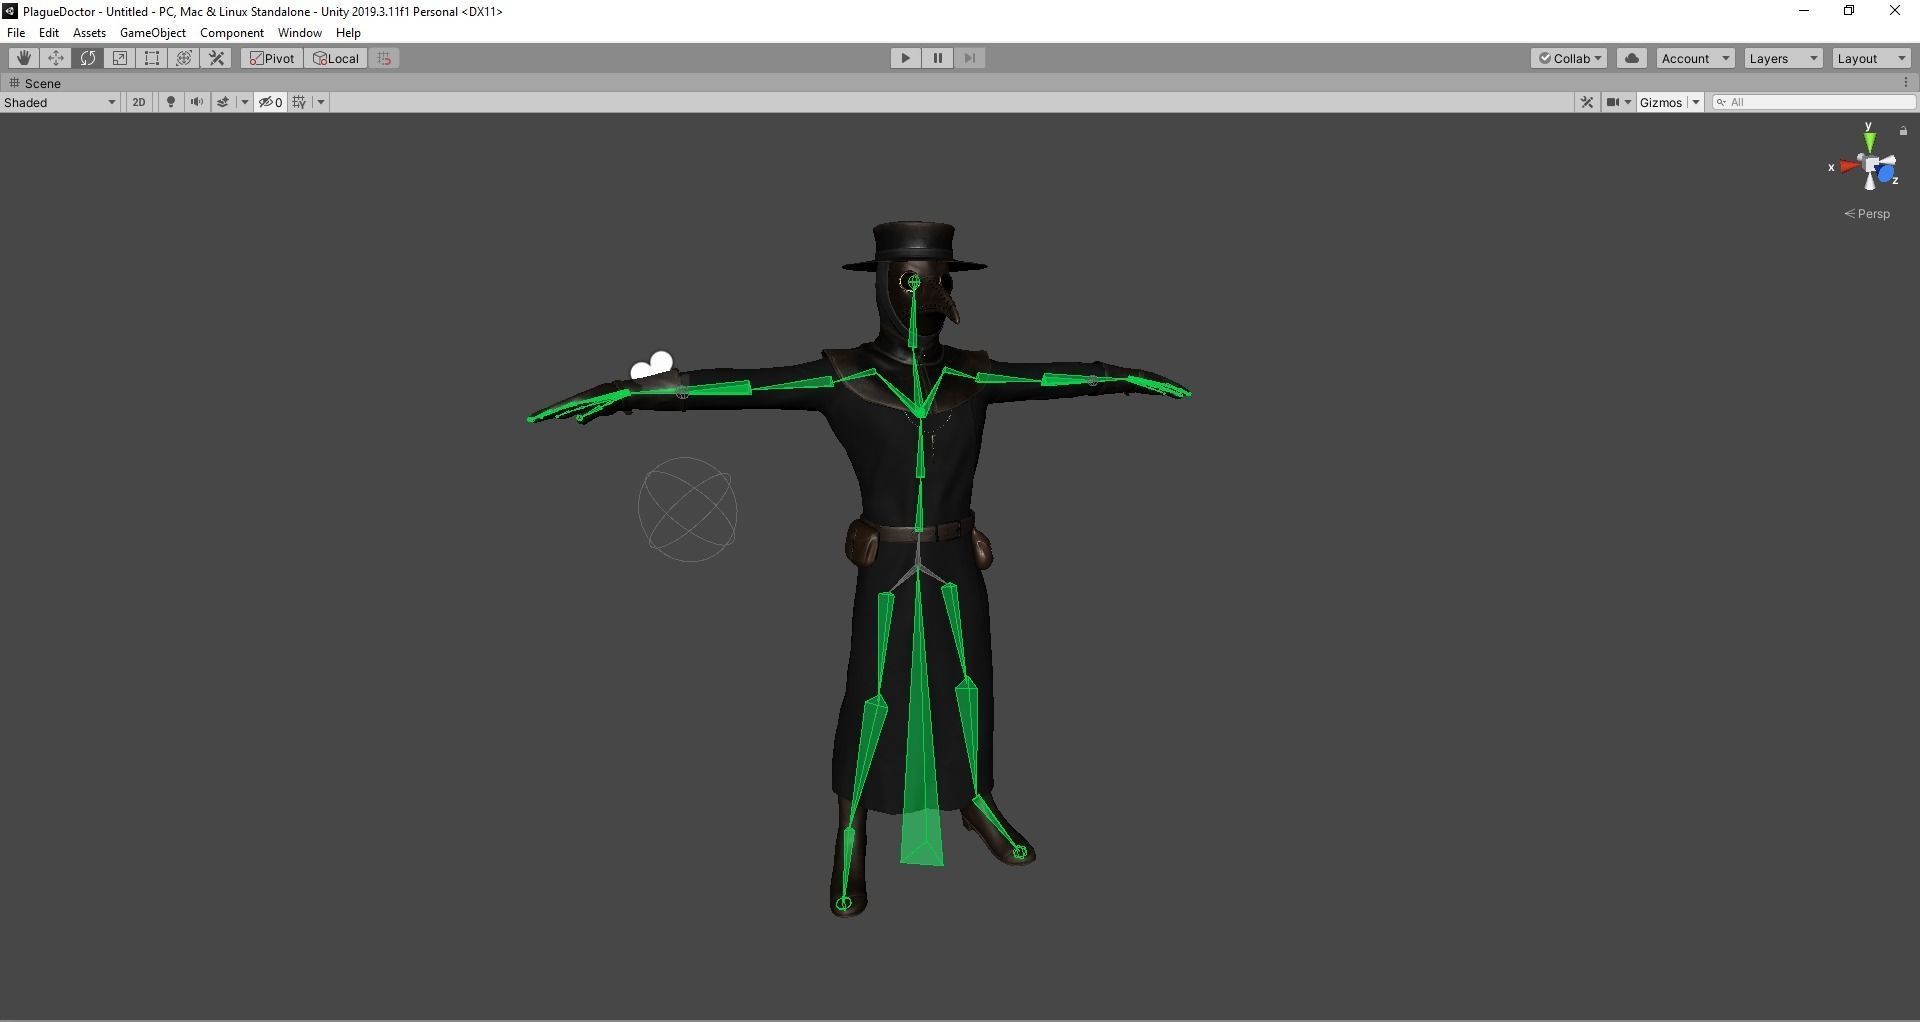1920x1022 pixels.
Task: Start Play mode
Action: coord(906,58)
